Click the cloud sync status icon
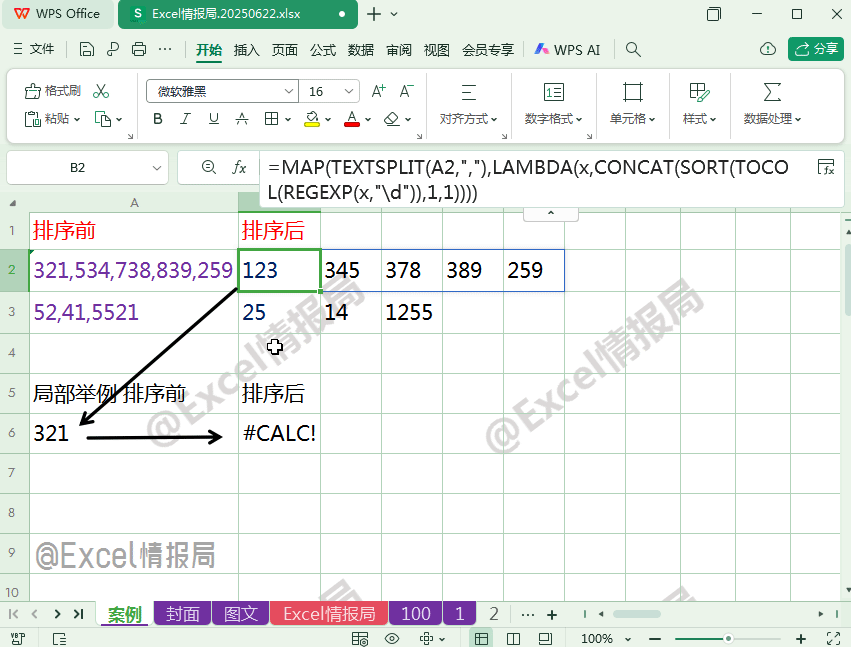 767,49
